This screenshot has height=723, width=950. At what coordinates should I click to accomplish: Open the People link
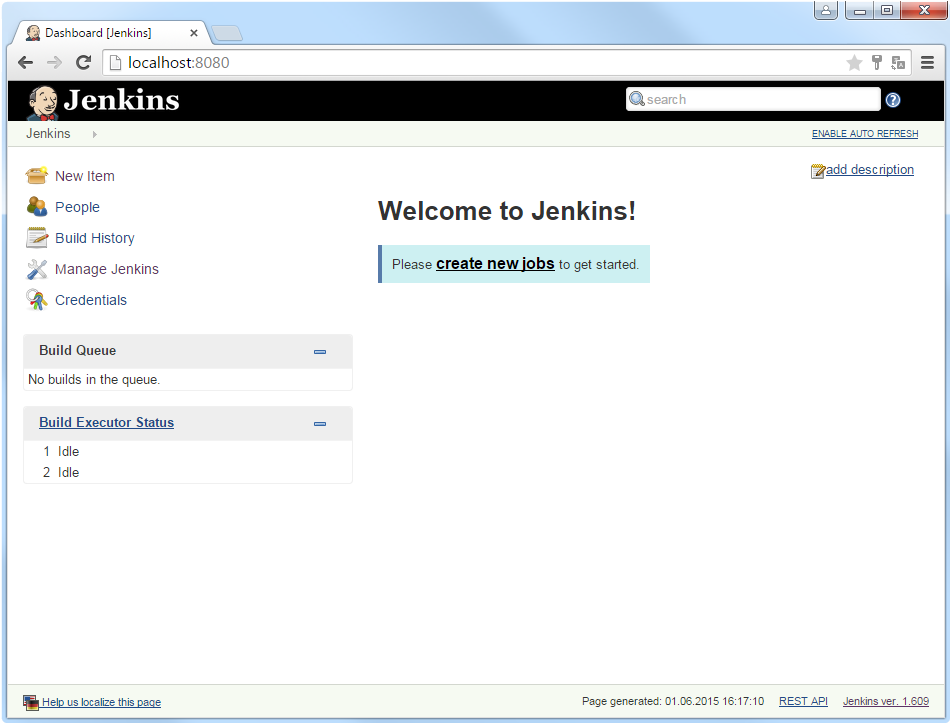coord(78,207)
